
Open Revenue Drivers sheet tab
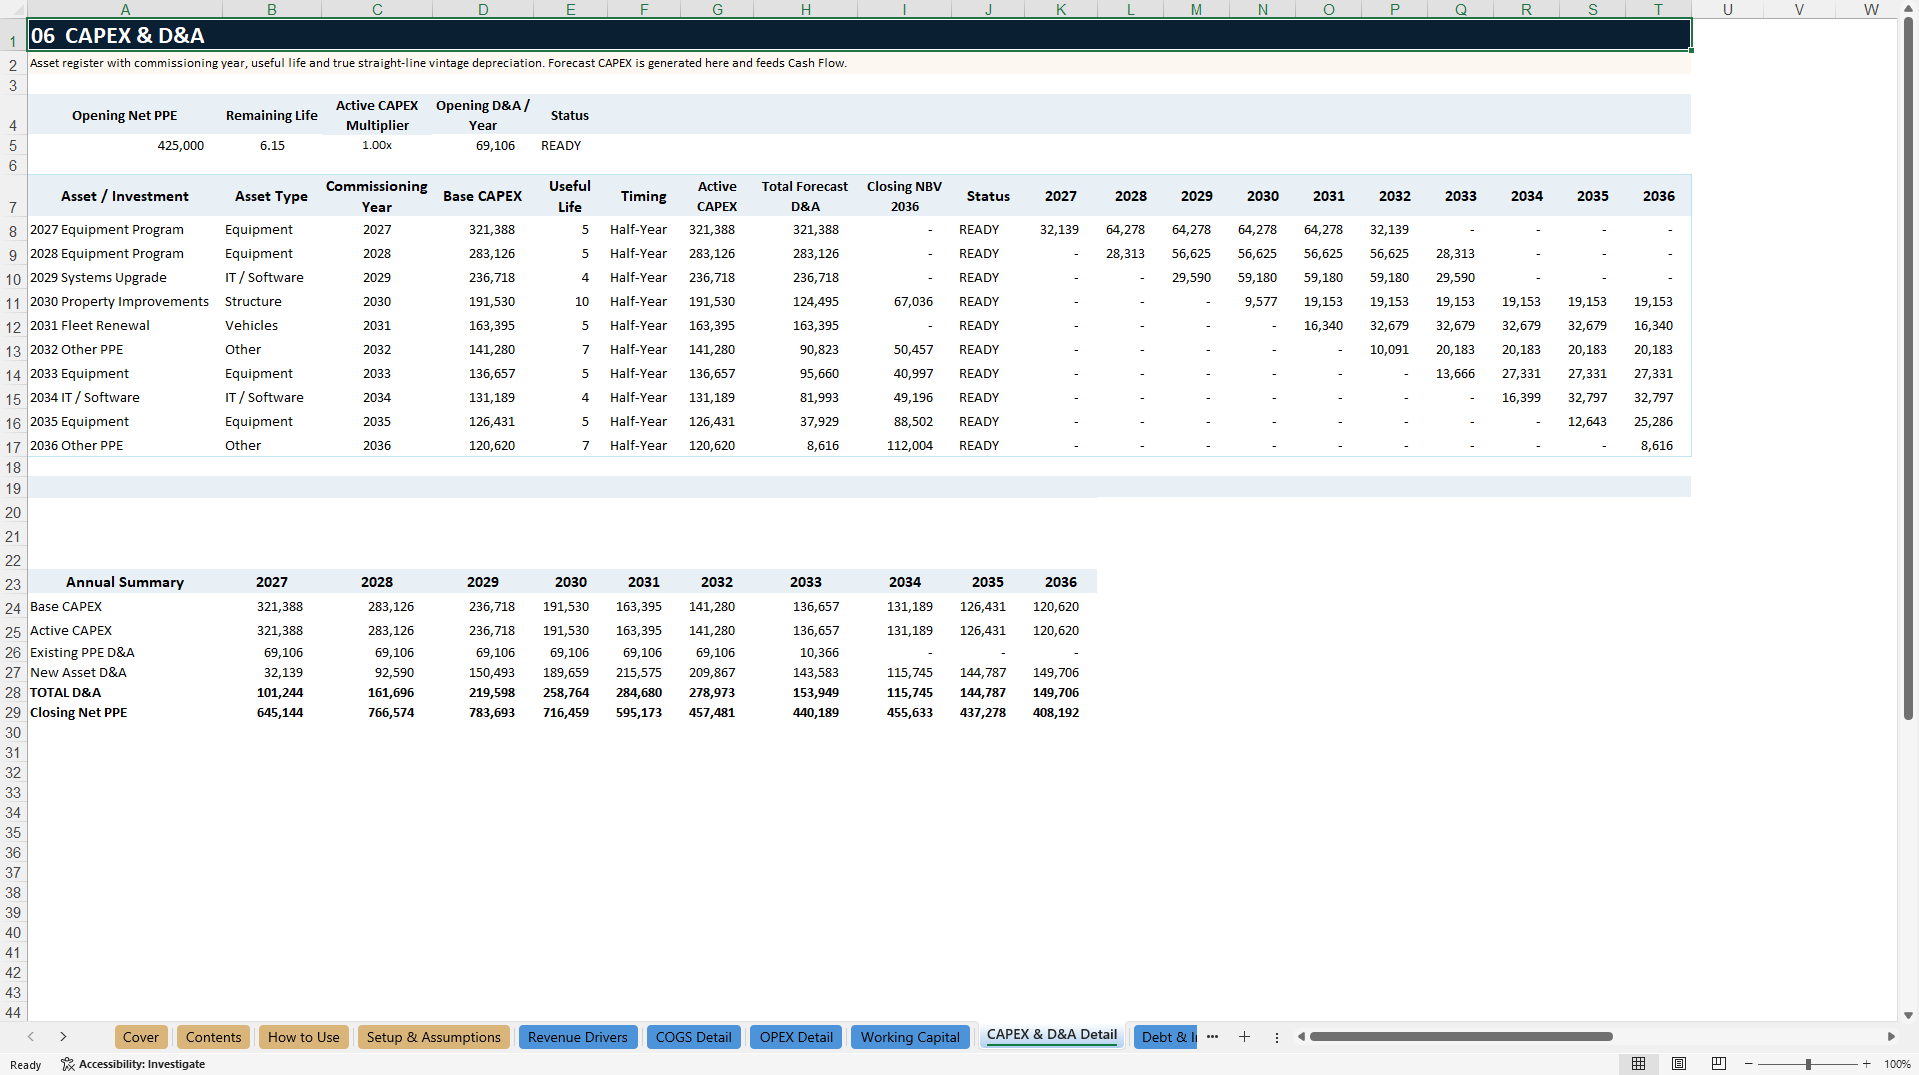[x=578, y=1037]
